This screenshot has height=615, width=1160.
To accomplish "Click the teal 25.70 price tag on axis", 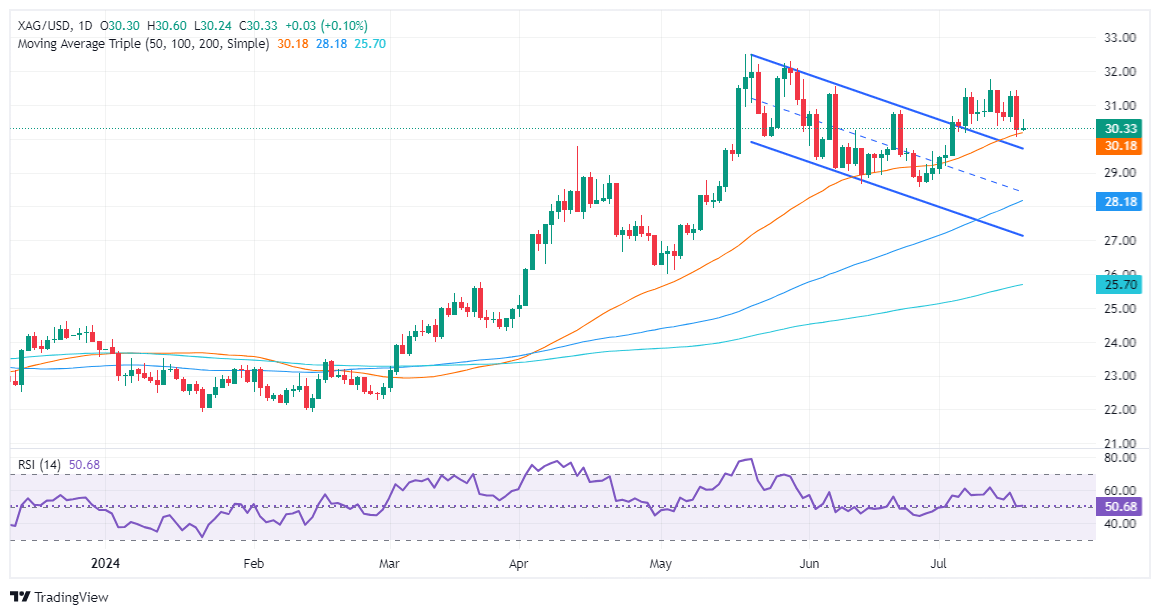I will point(1117,286).
